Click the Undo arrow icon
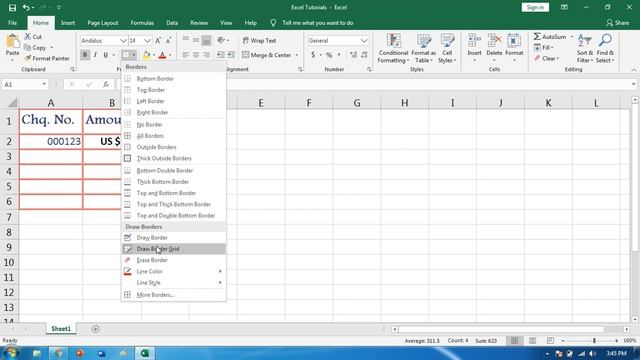 26,7
